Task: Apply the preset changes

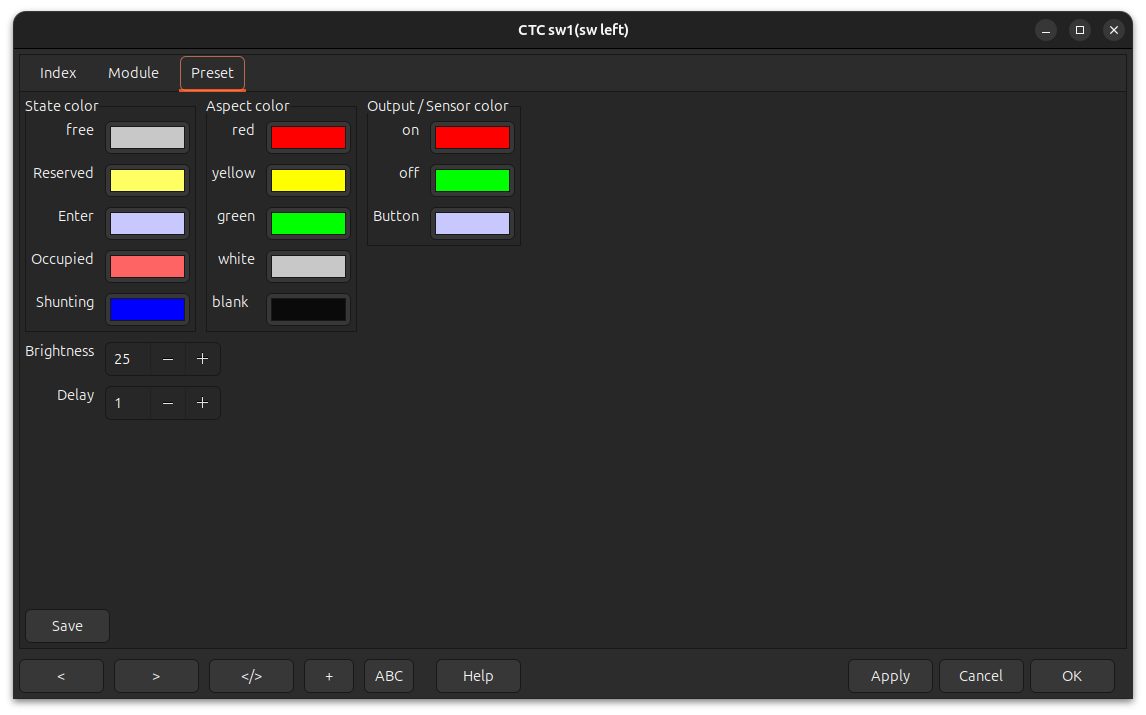Action: [890, 676]
